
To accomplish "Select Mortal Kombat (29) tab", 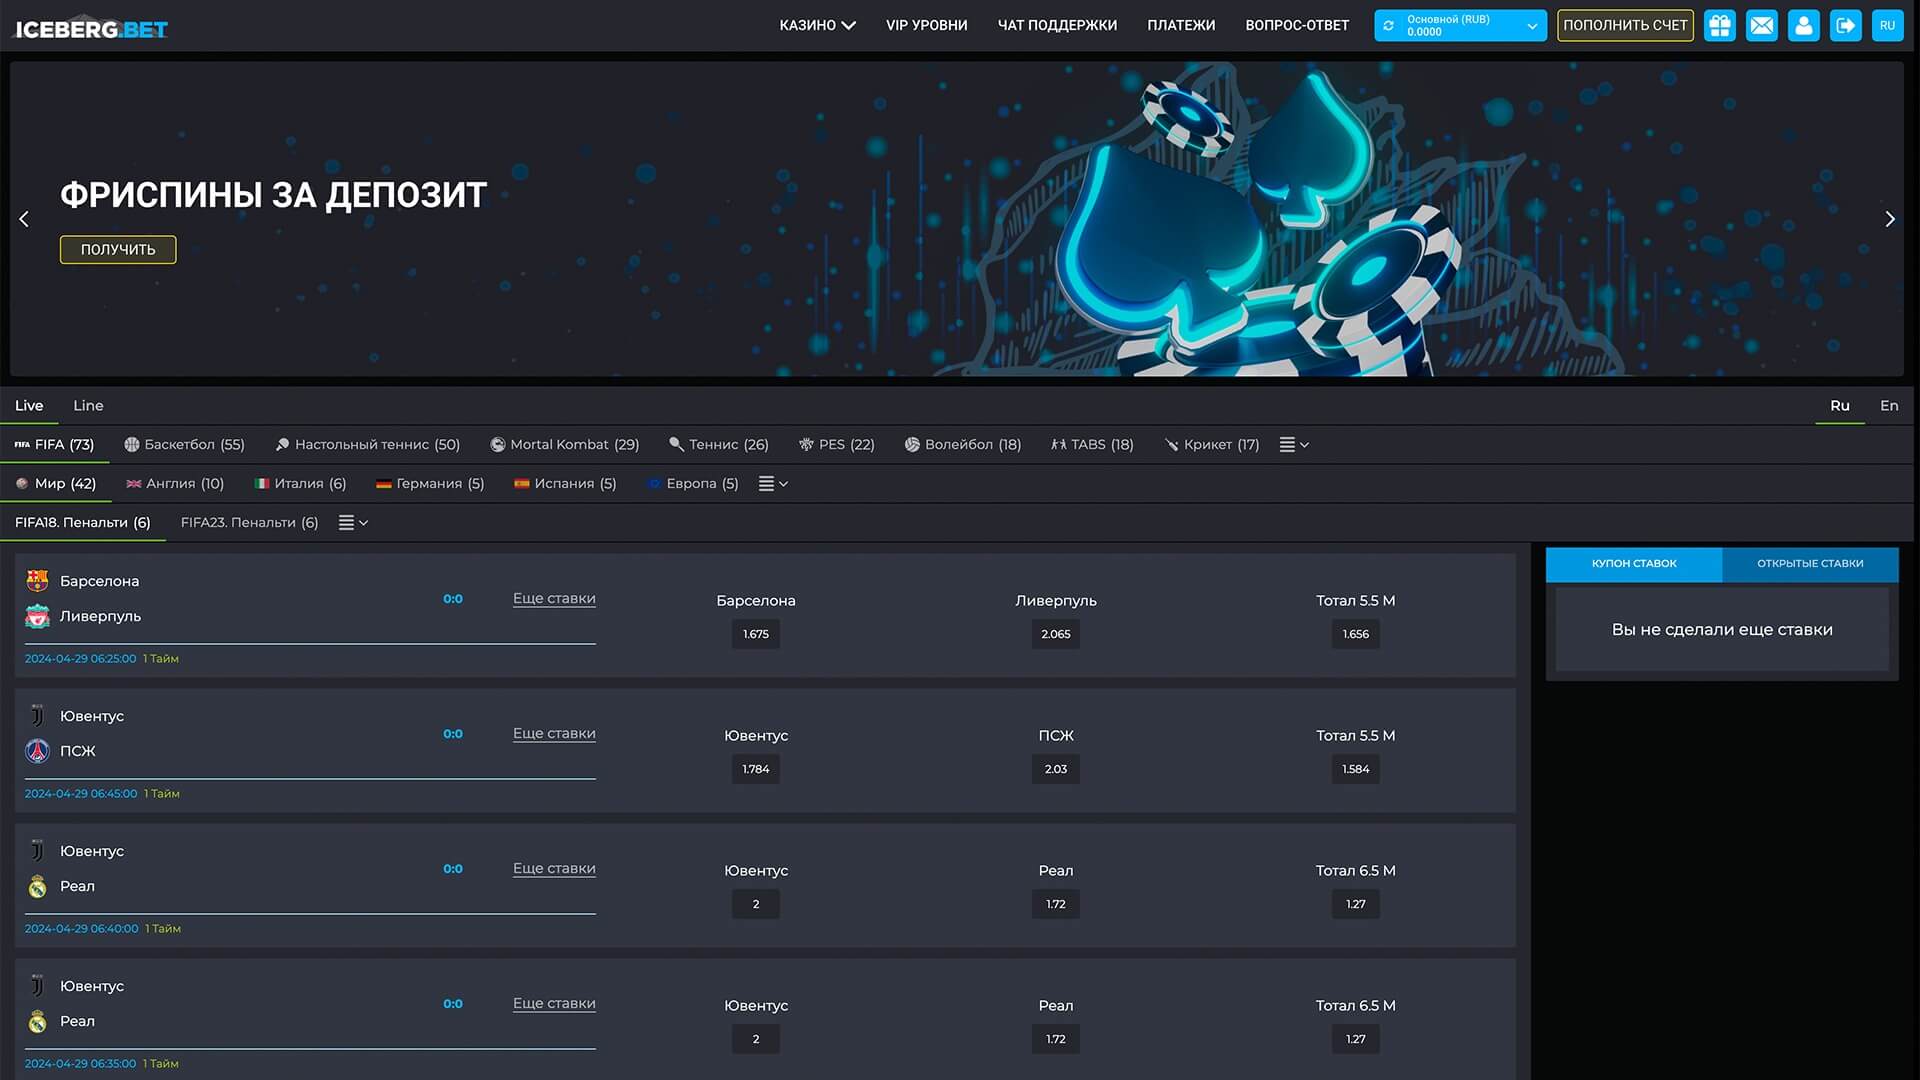I will [564, 445].
